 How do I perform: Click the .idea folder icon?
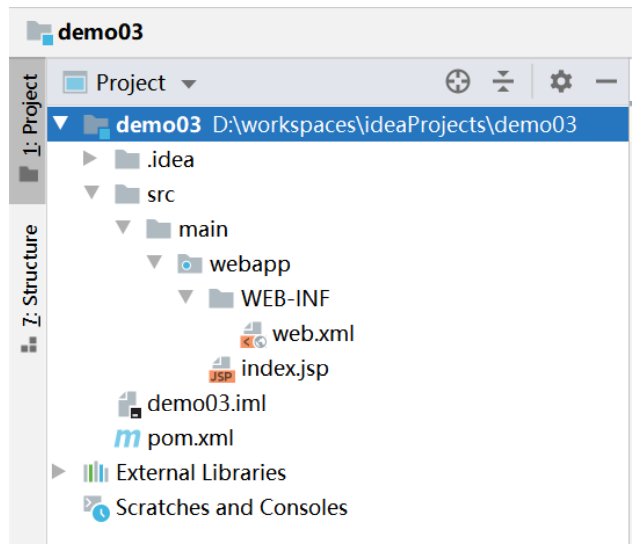[127, 159]
